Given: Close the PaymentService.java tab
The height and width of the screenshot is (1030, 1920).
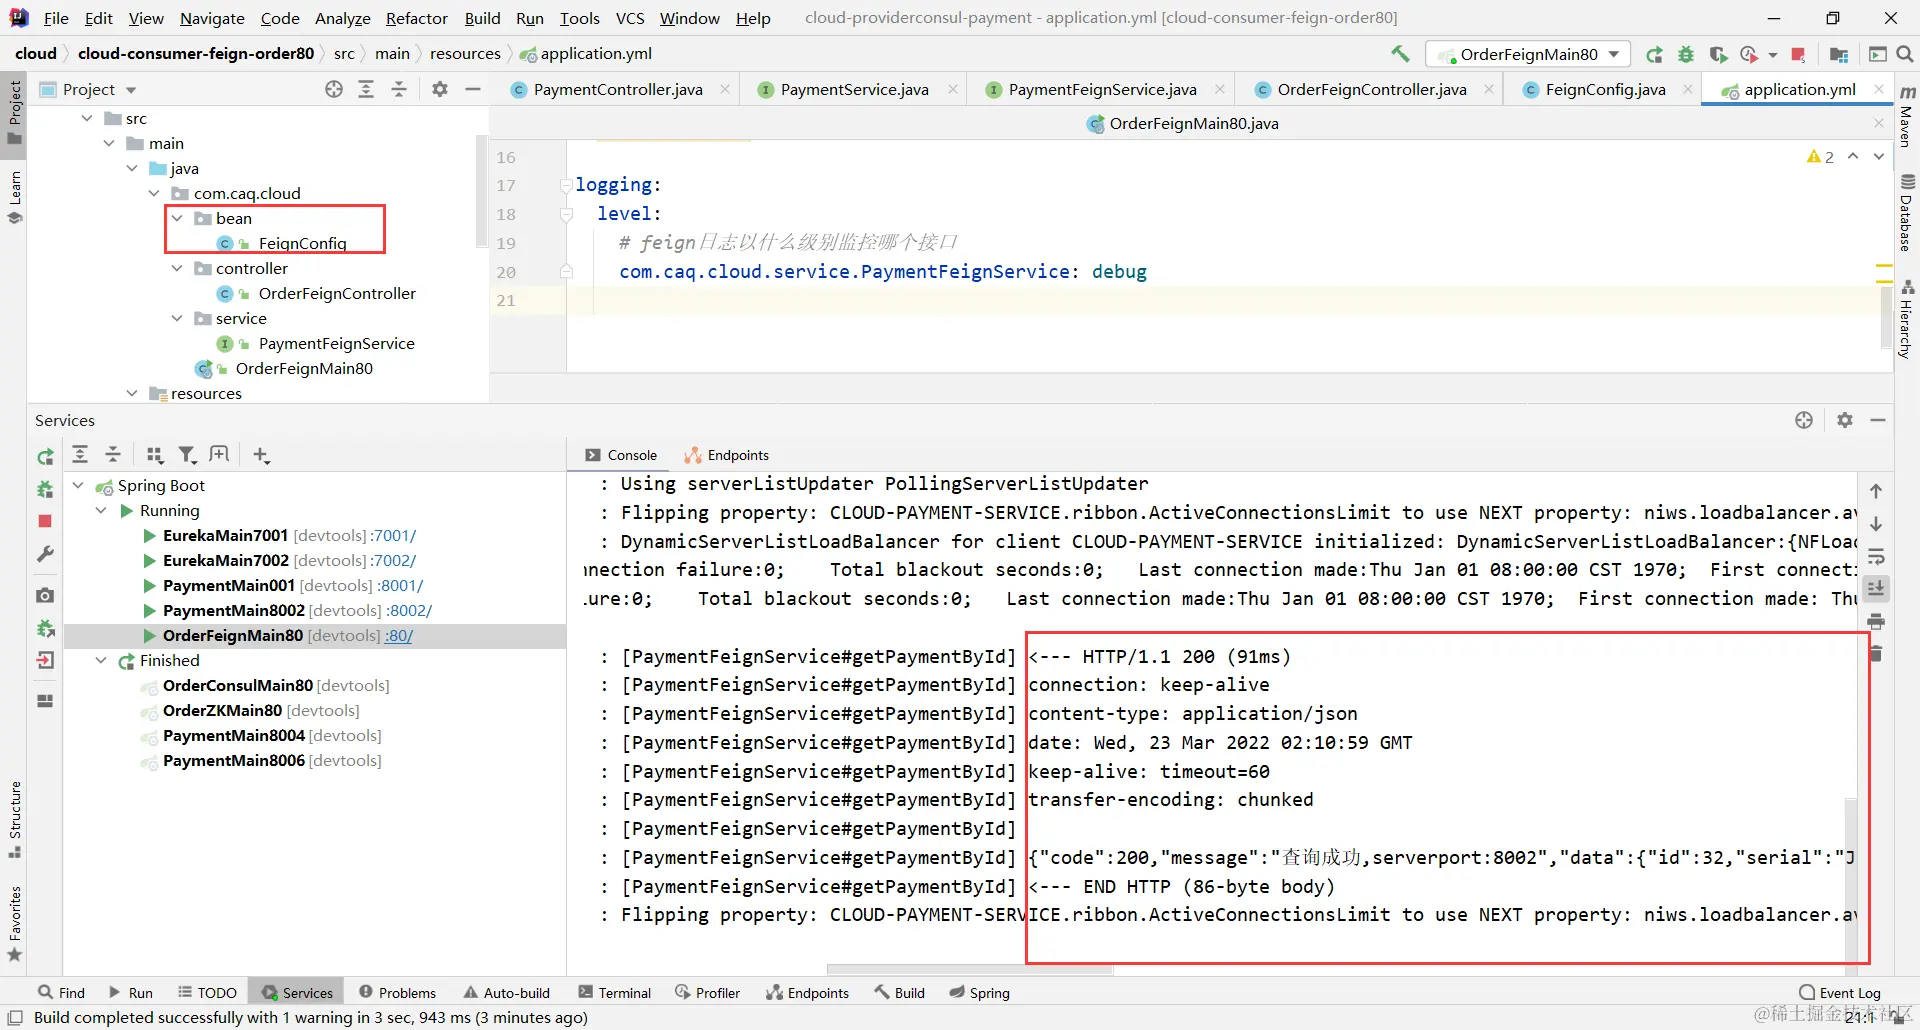Looking at the screenshot, I should point(953,89).
